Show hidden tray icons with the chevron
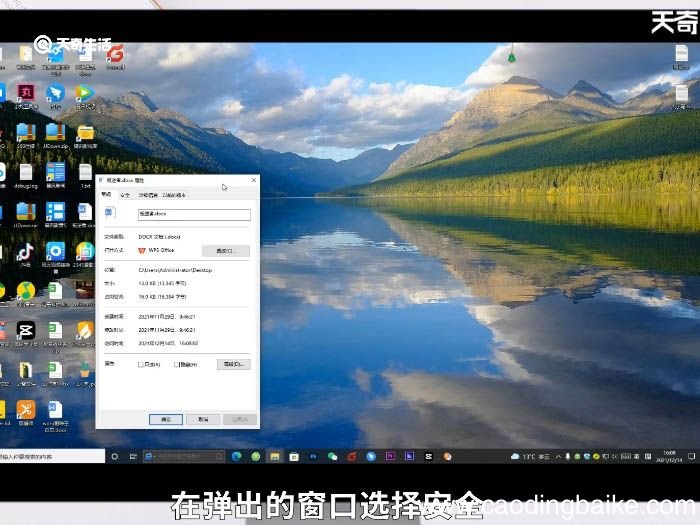This screenshot has width=700, height=525. click(558, 456)
